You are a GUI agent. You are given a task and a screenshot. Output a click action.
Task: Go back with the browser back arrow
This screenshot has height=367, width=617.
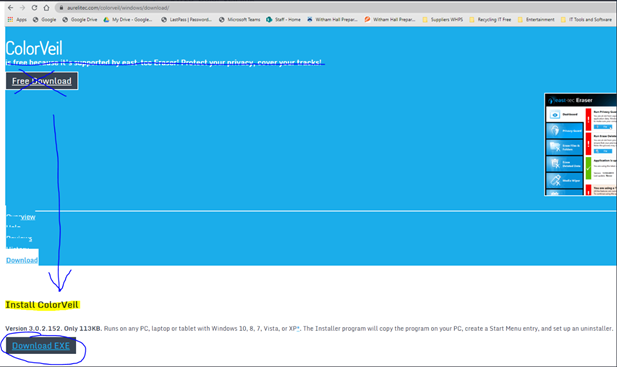point(11,7)
